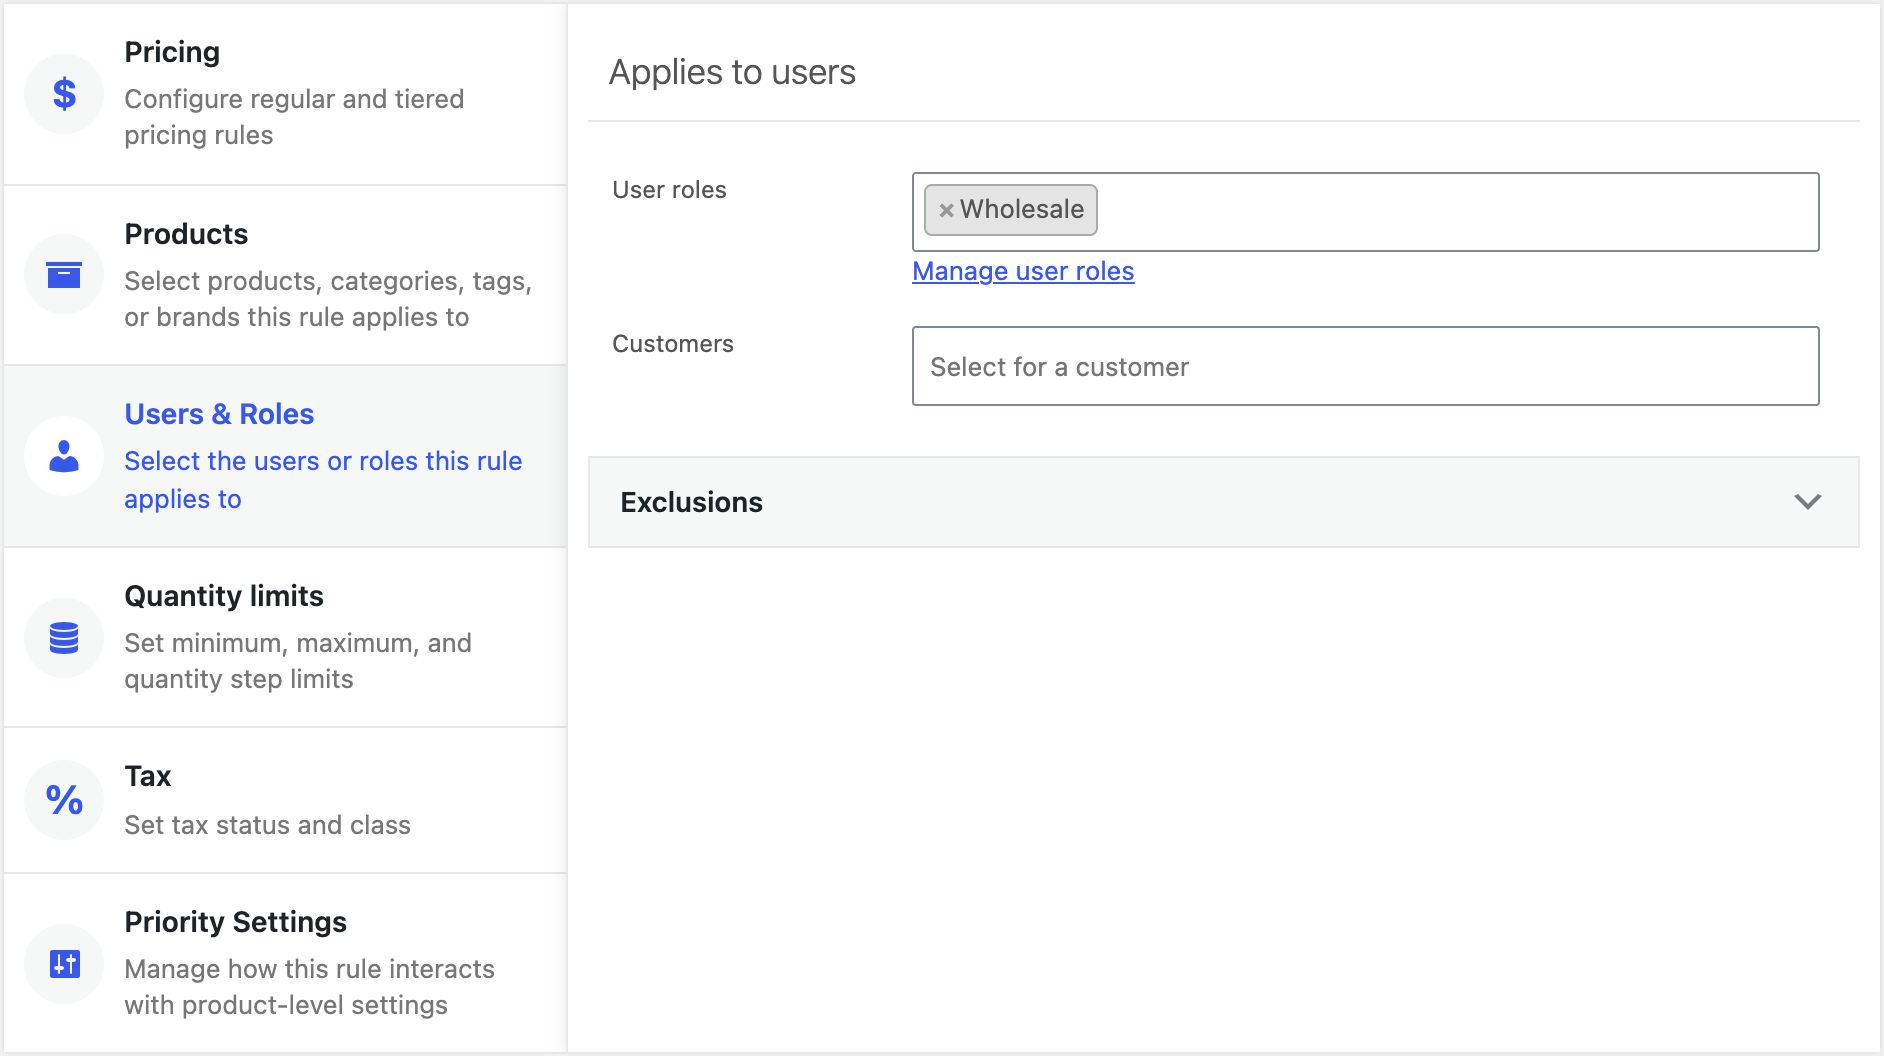Click the Wholesale tag label
Screen dimensions: 1884x1056
[x=1022, y=209]
